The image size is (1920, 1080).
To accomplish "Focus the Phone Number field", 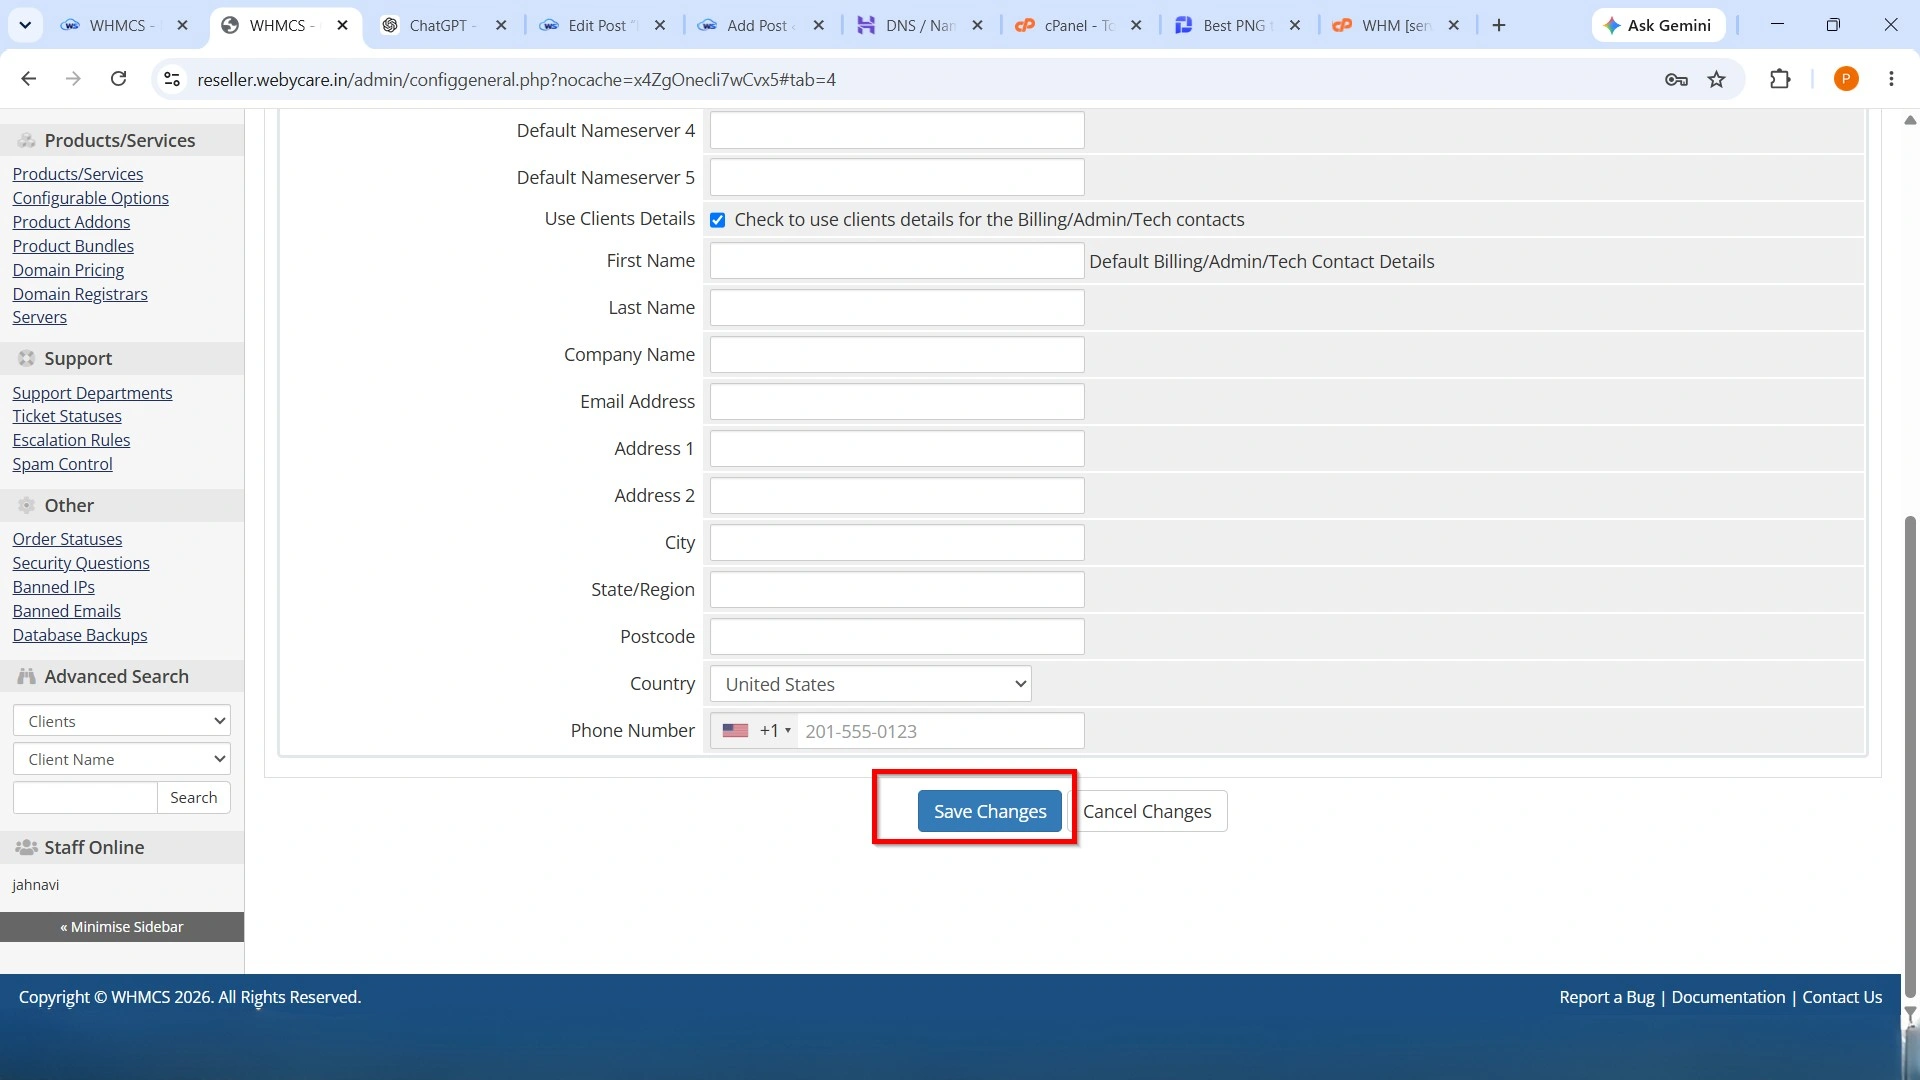I will click(x=940, y=731).
